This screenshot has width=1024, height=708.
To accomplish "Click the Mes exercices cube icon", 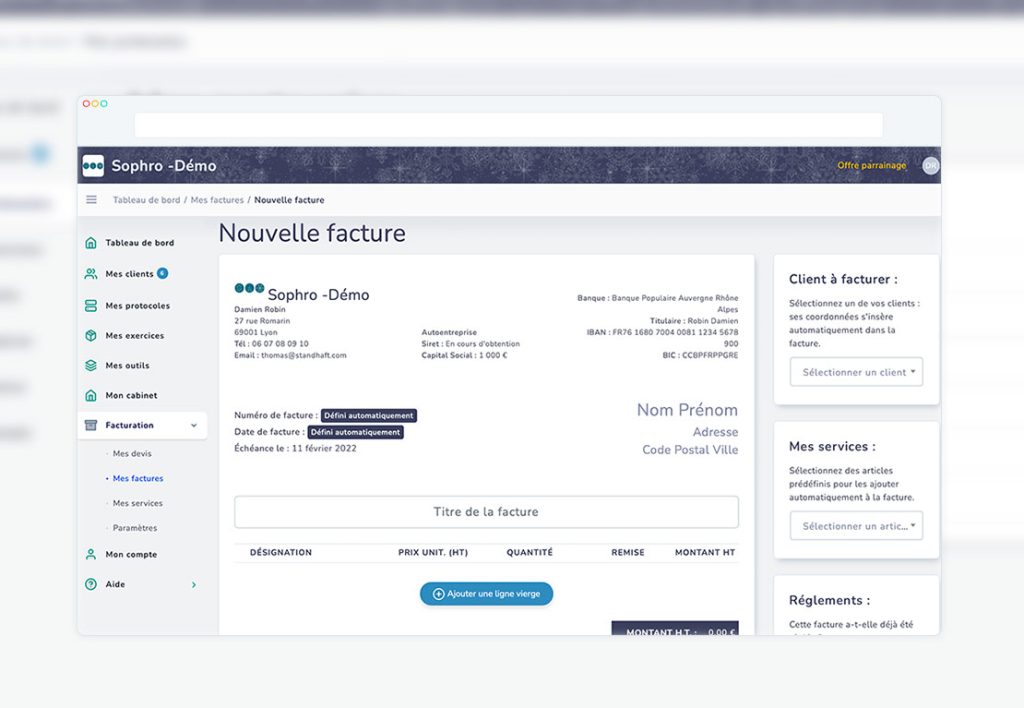I will (x=91, y=336).
